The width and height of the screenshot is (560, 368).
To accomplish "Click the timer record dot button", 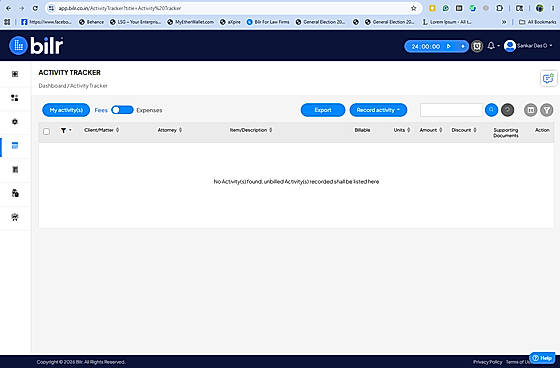I will 463,46.
